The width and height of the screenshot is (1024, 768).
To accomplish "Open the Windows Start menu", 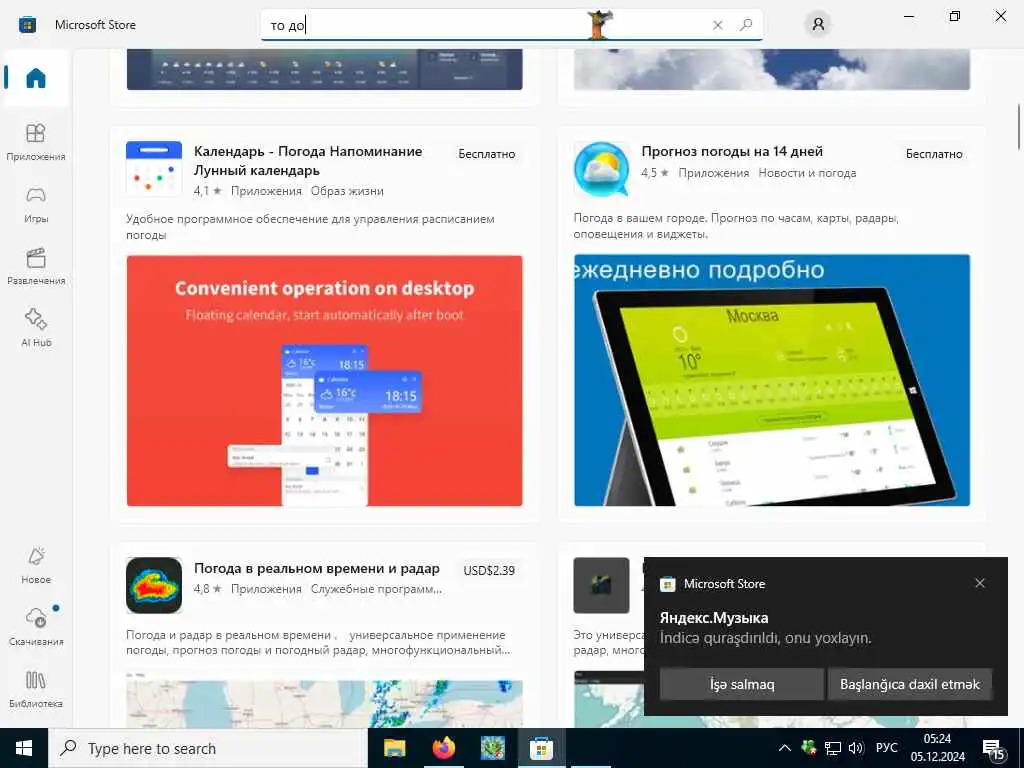I will pyautogui.click(x=24, y=748).
